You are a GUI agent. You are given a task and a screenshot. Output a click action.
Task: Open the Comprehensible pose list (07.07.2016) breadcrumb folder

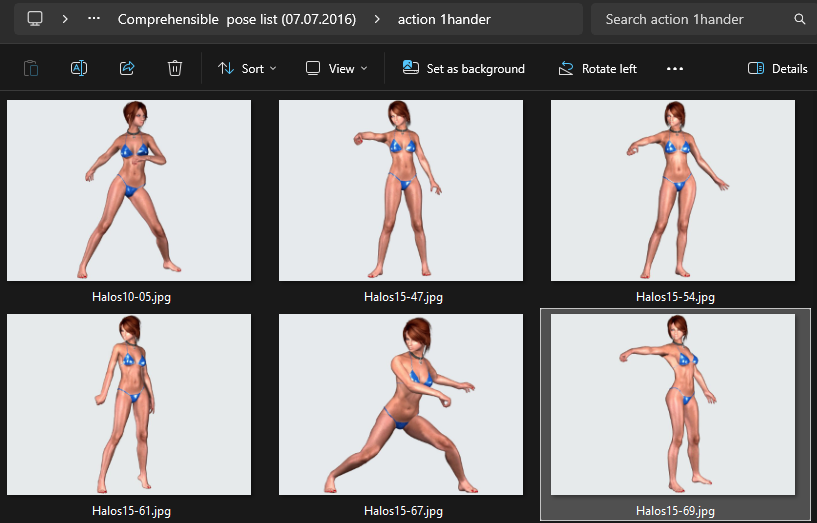pyautogui.click(x=237, y=19)
